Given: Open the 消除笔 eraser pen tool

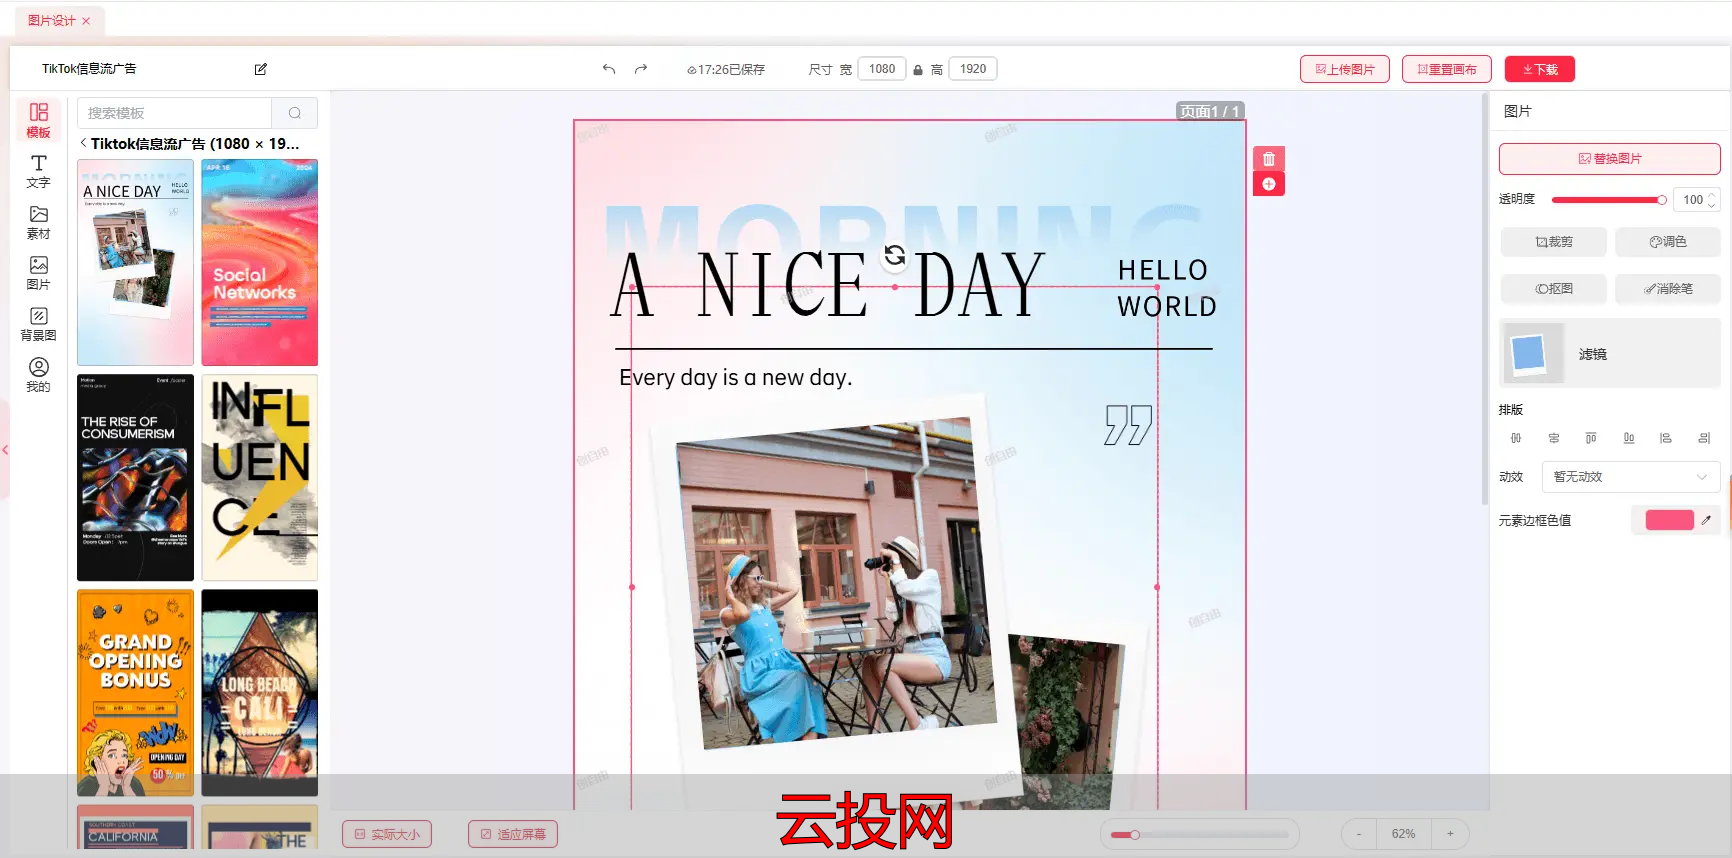Looking at the screenshot, I should tap(1668, 289).
